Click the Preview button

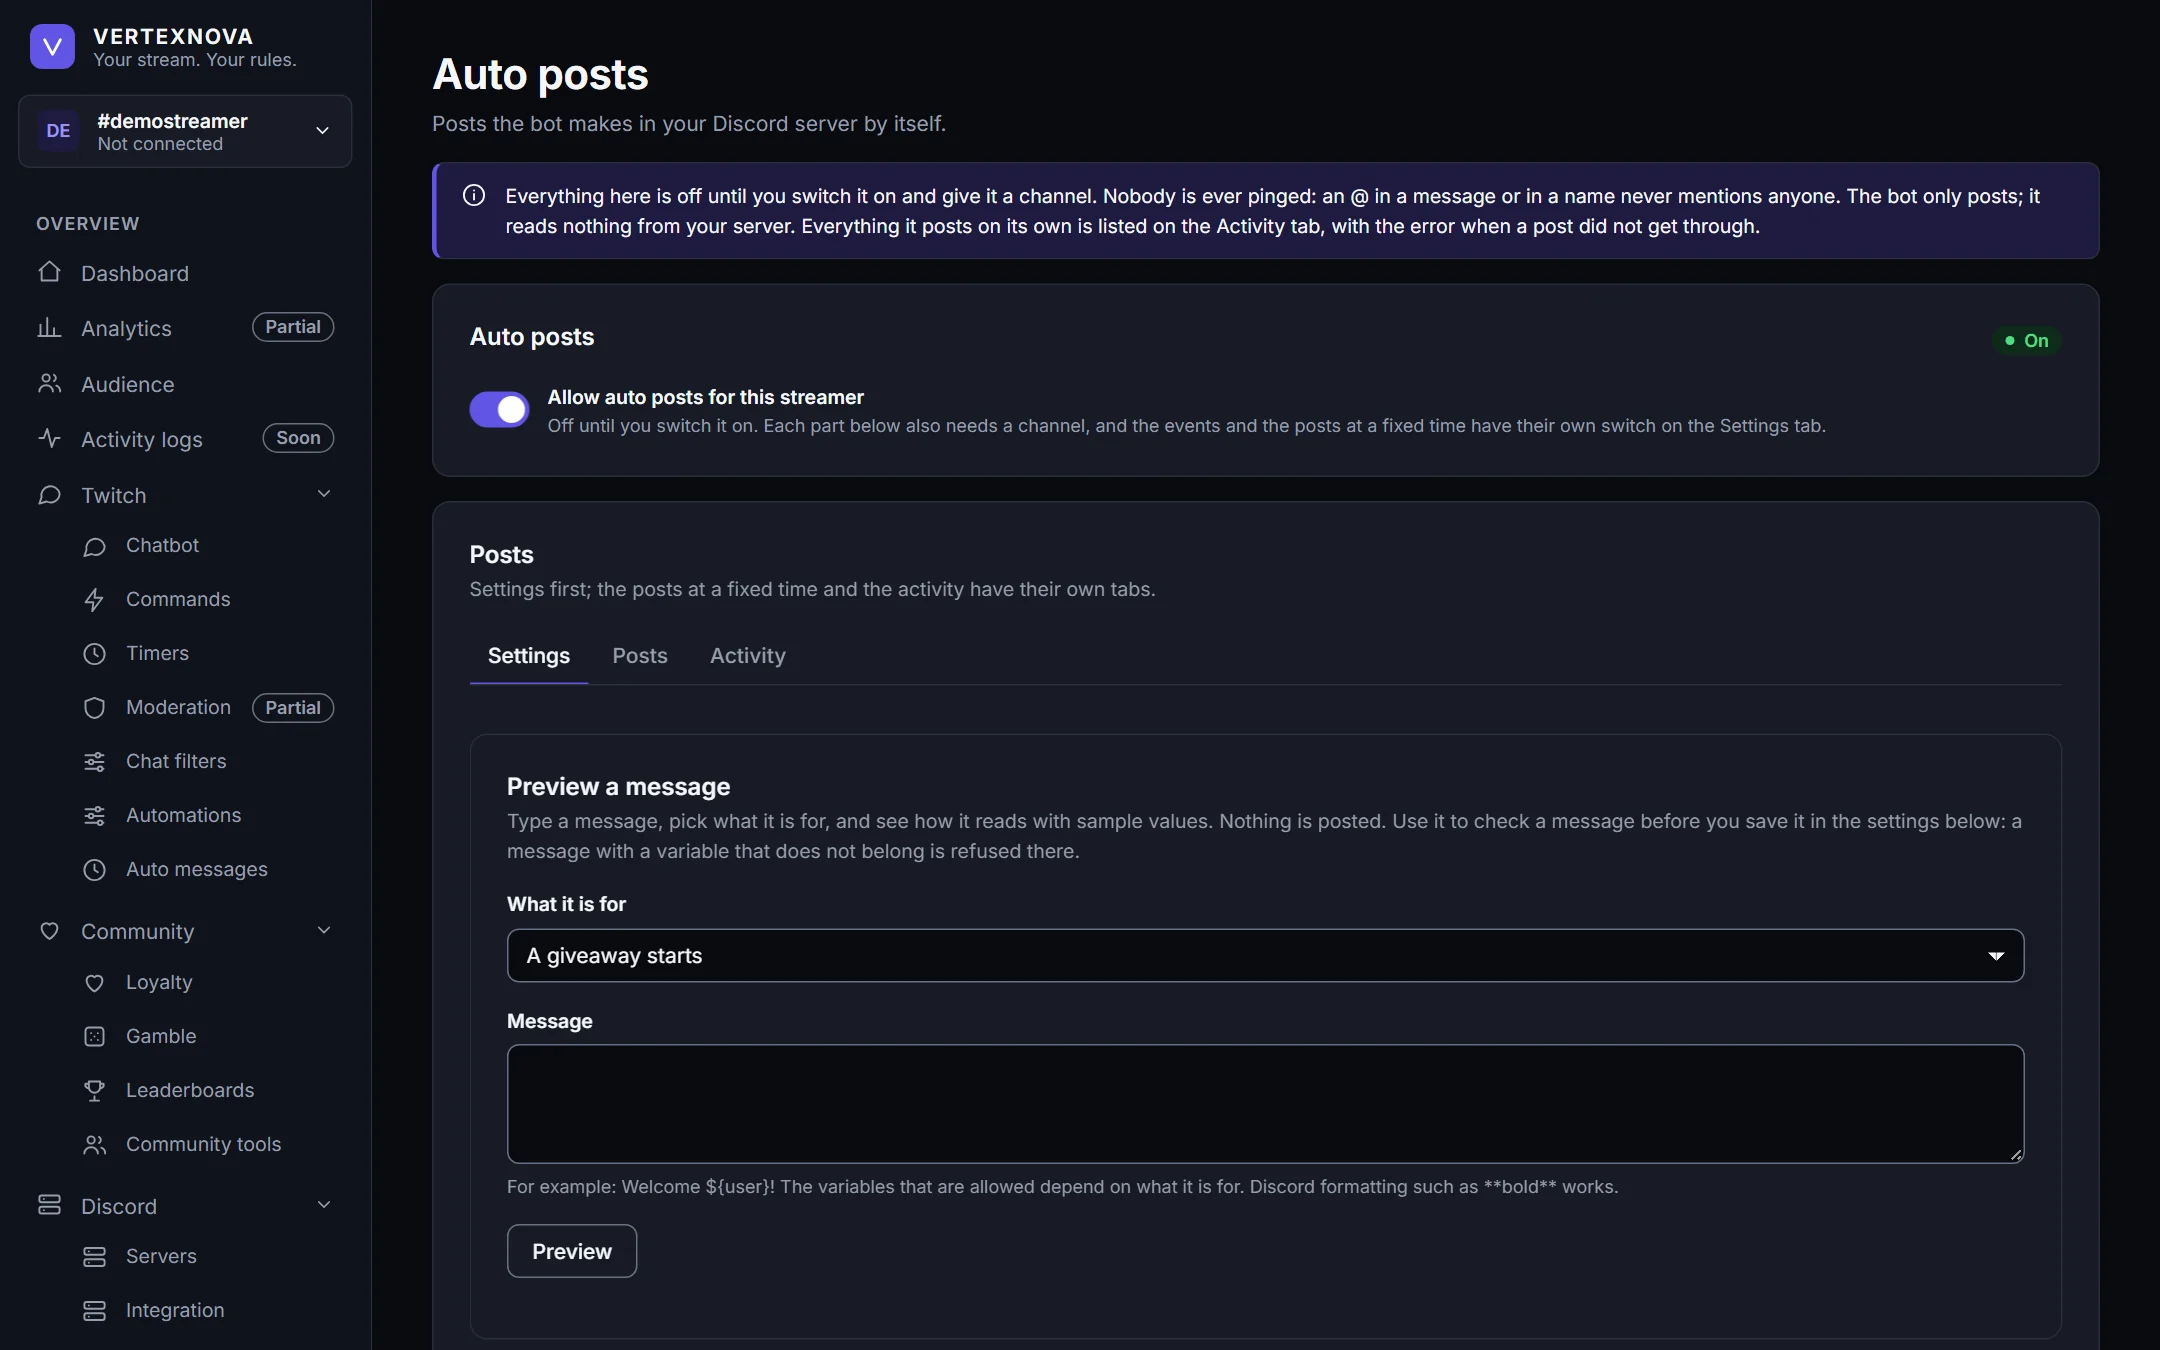pos(572,1252)
